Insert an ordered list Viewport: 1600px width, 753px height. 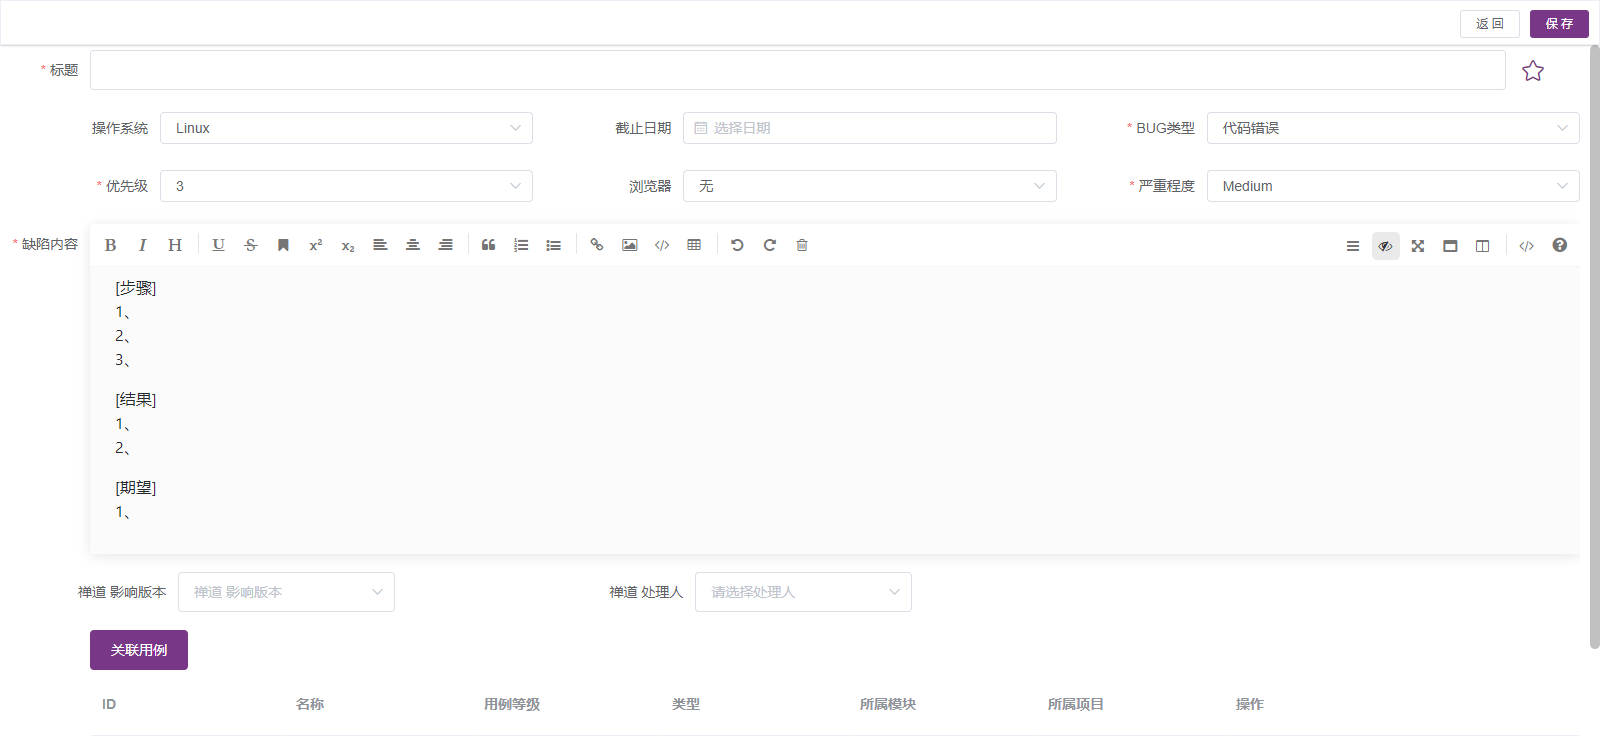521,245
